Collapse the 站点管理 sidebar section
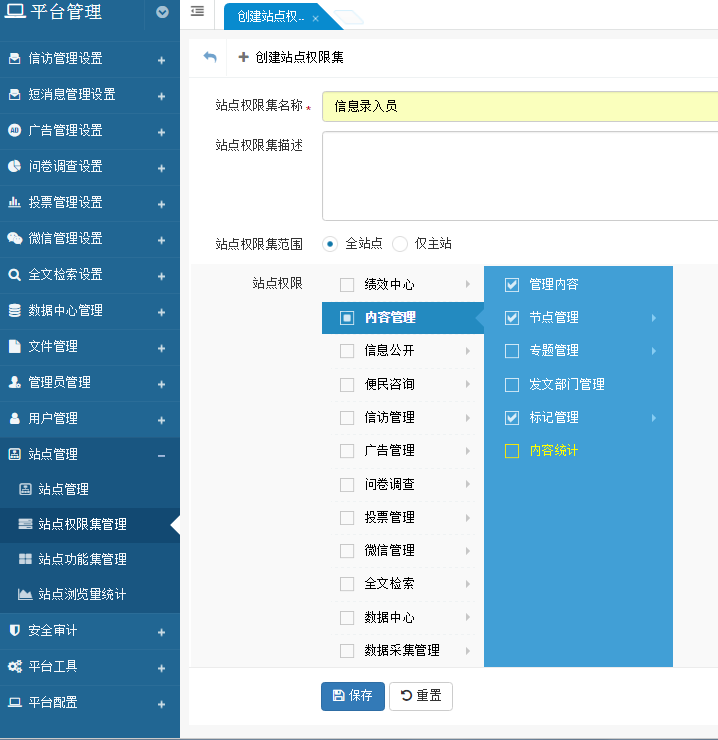Image resolution: width=718 pixels, height=740 pixels. point(161,455)
